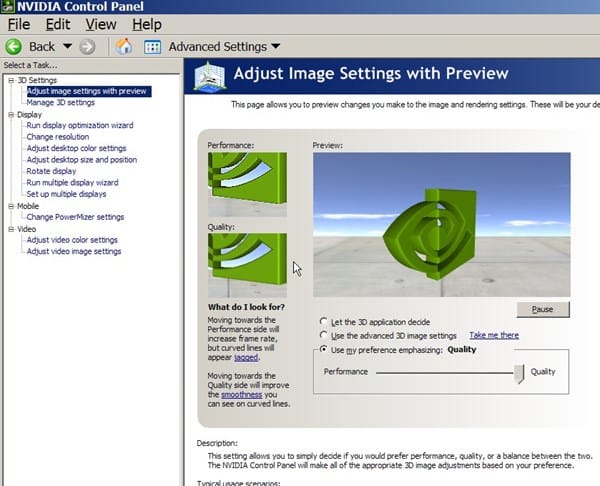Open Manage 3D settings
This screenshot has height=486, width=600.
(x=60, y=103)
